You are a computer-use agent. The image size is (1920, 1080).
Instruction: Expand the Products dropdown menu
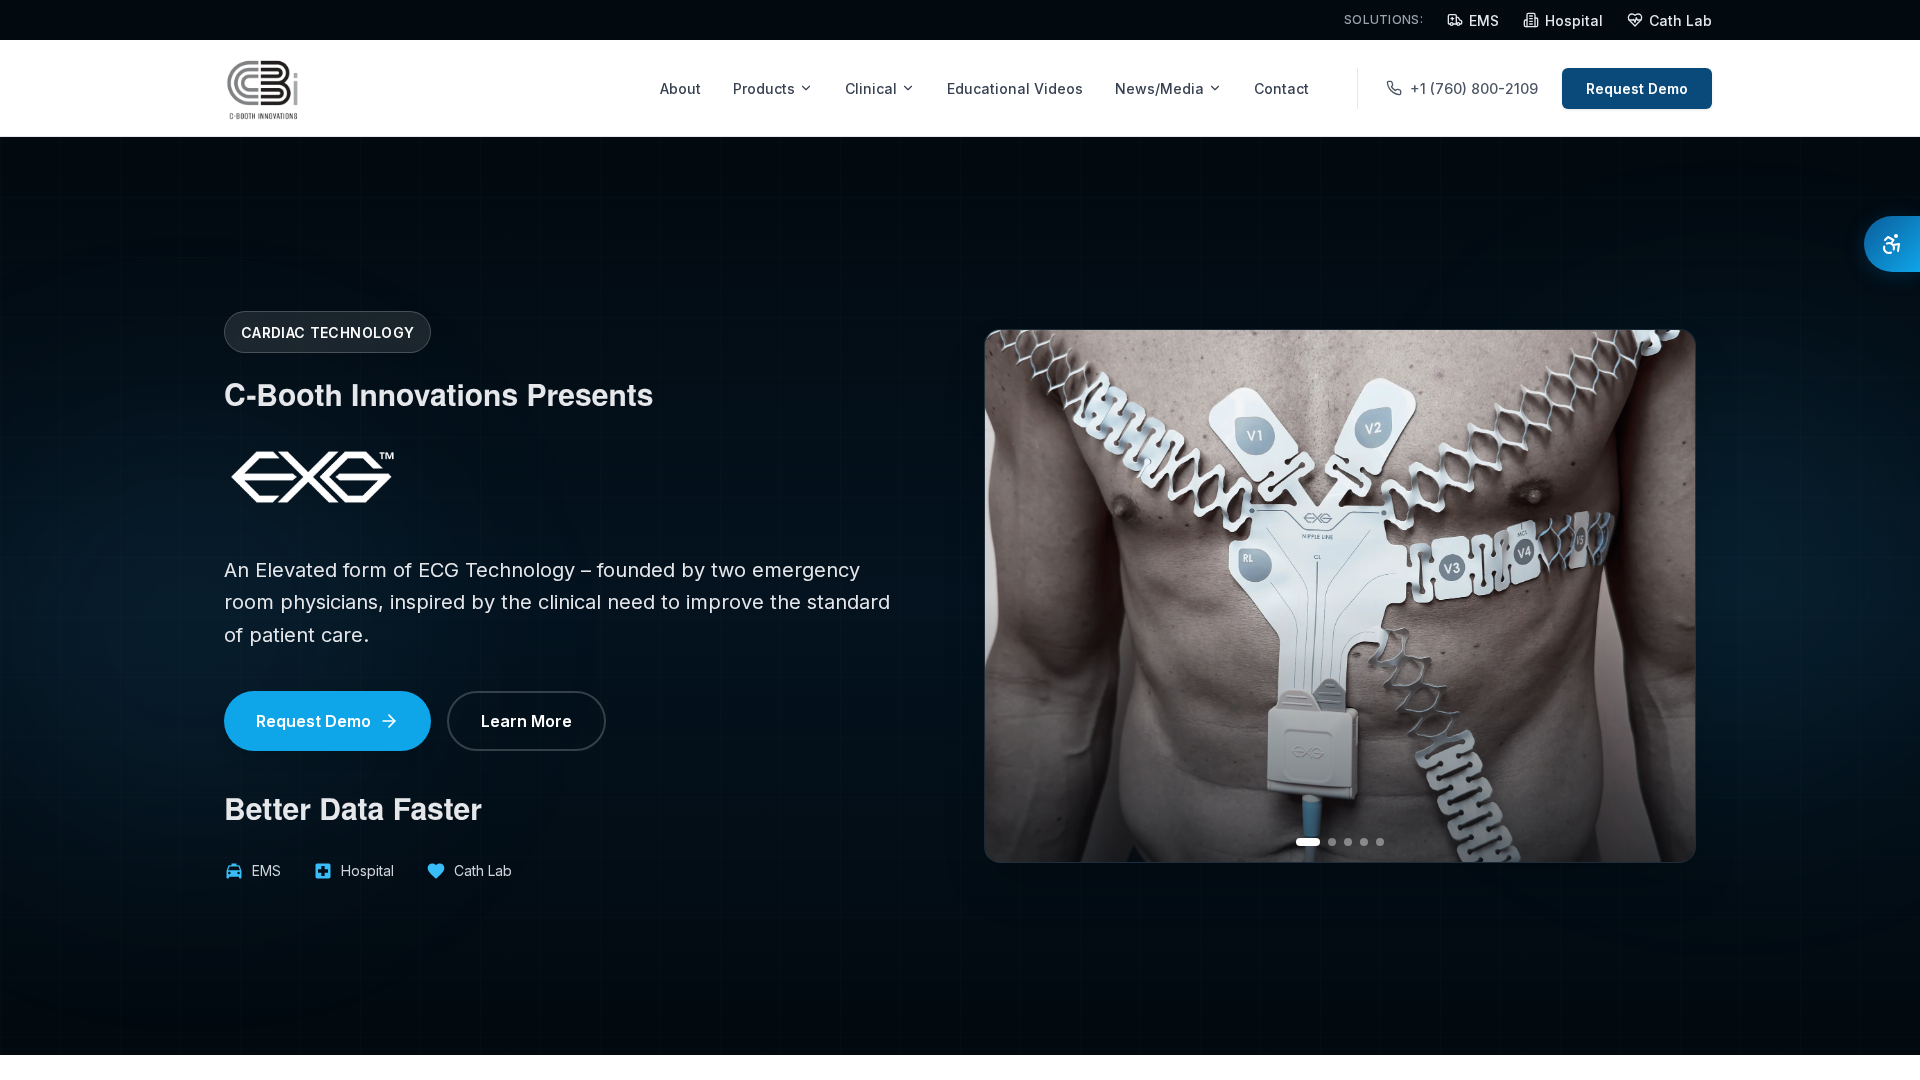772,88
